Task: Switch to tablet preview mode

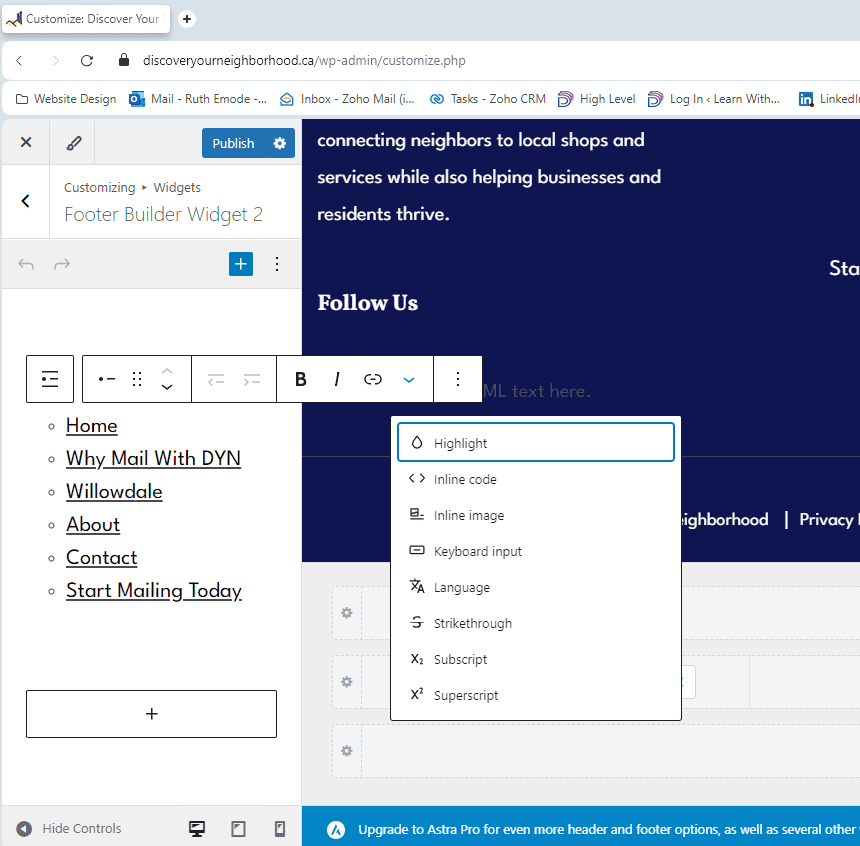Action: tap(238, 829)
